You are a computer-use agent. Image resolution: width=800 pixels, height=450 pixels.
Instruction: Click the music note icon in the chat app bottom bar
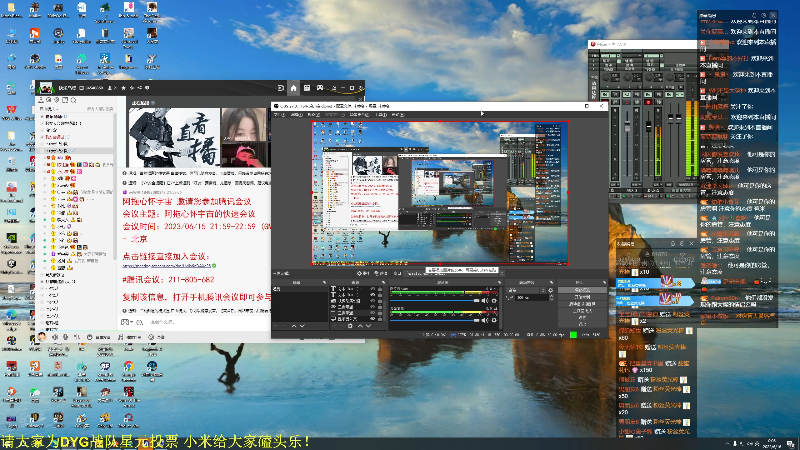(120, 337)
